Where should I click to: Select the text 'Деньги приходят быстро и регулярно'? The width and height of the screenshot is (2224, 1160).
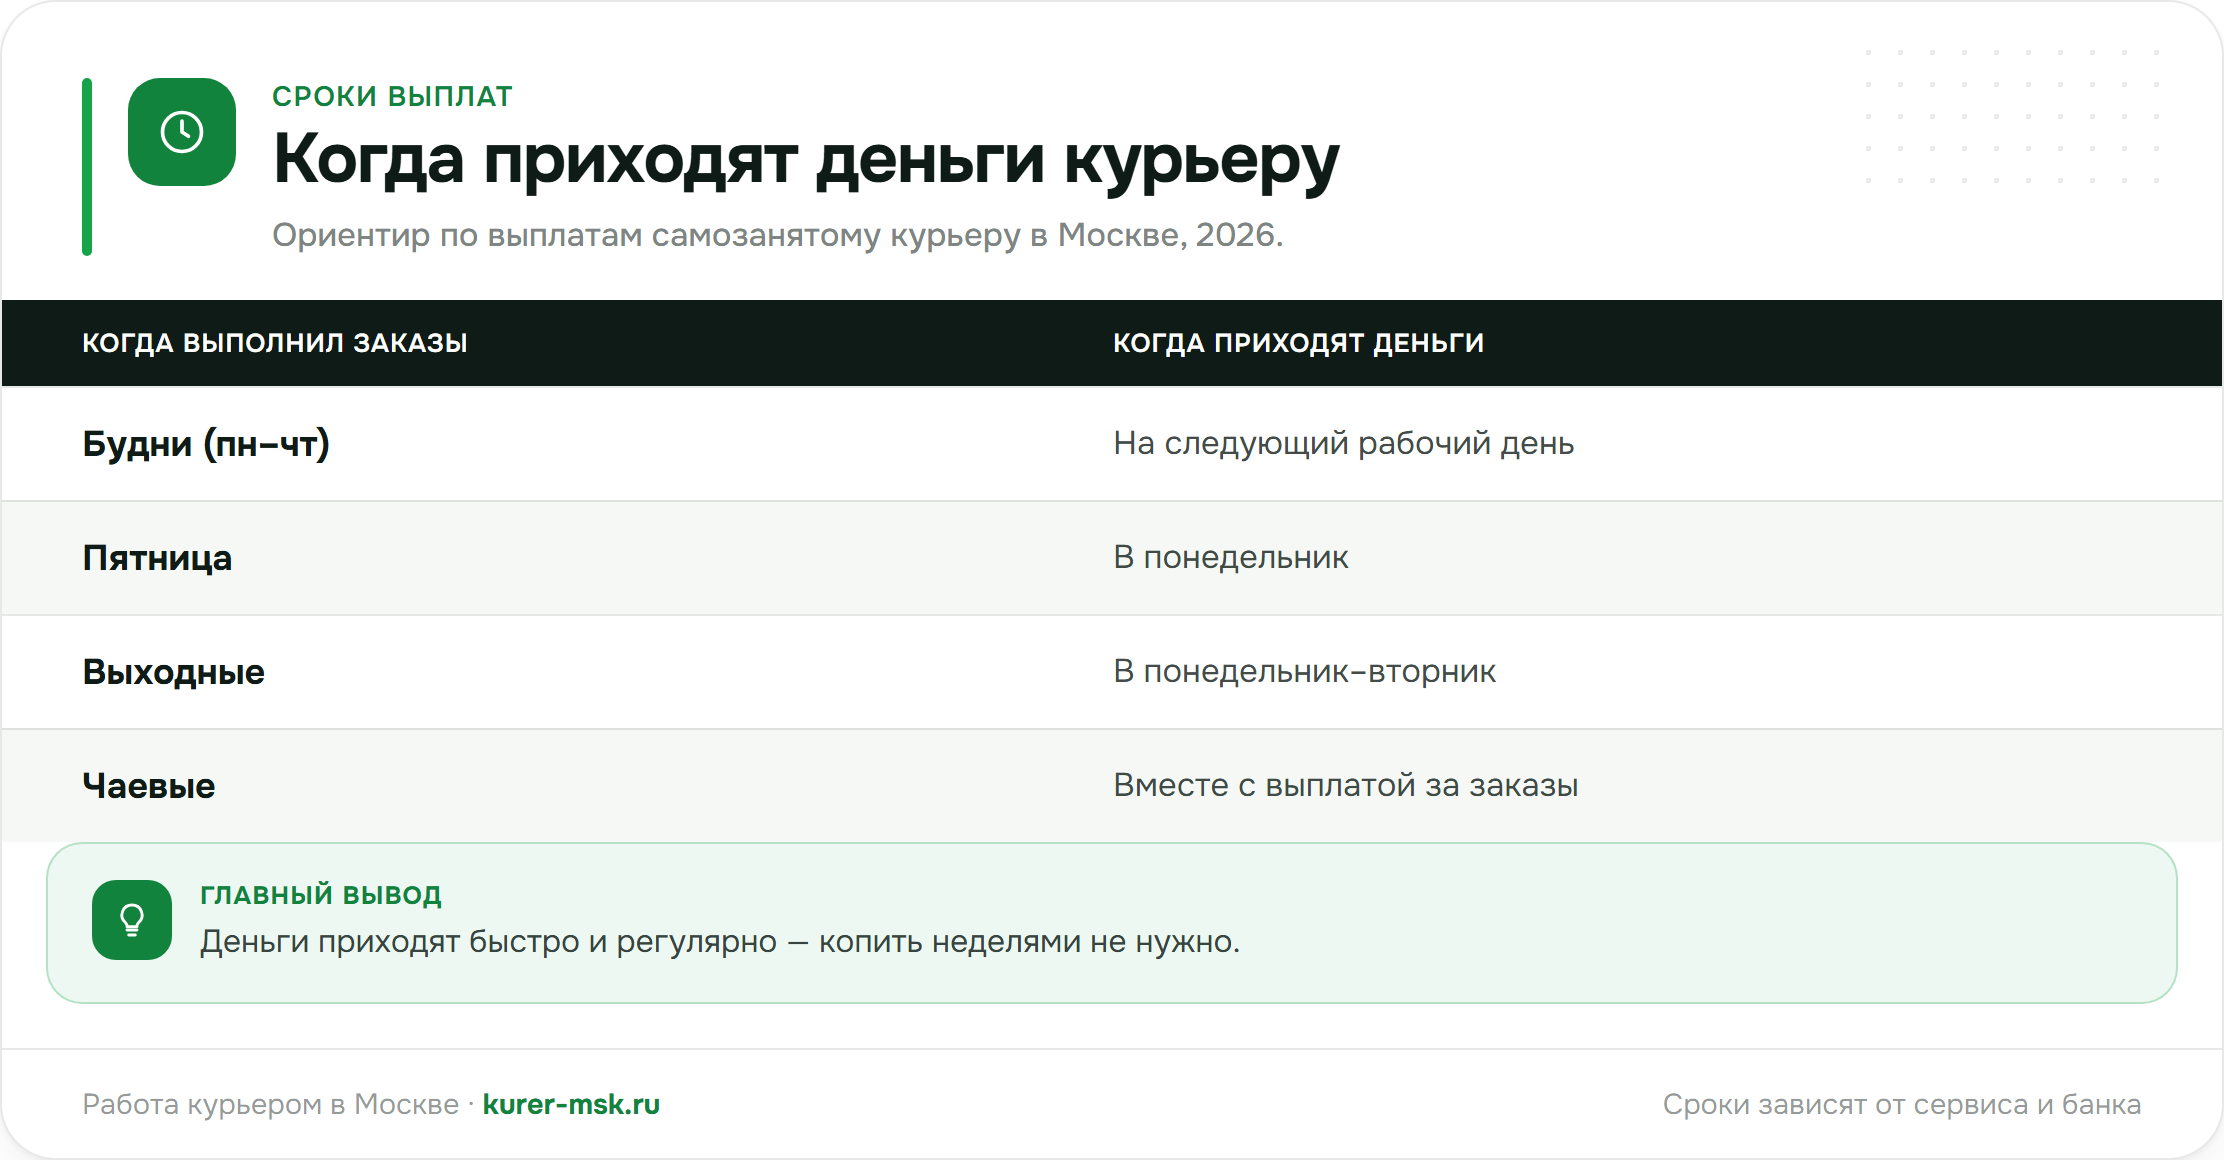[x=488, y=942]
